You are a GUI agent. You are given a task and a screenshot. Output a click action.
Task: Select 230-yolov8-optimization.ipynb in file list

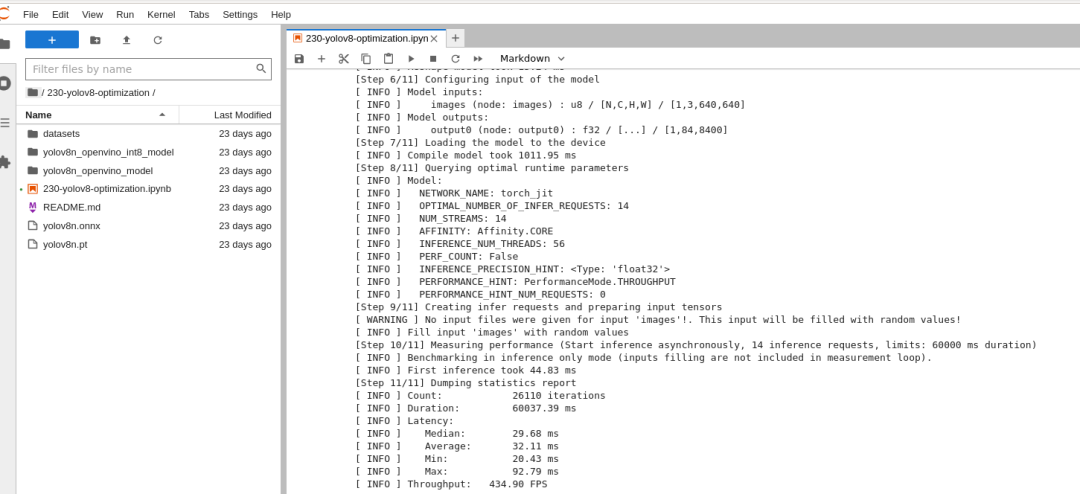tap(148, 189)
